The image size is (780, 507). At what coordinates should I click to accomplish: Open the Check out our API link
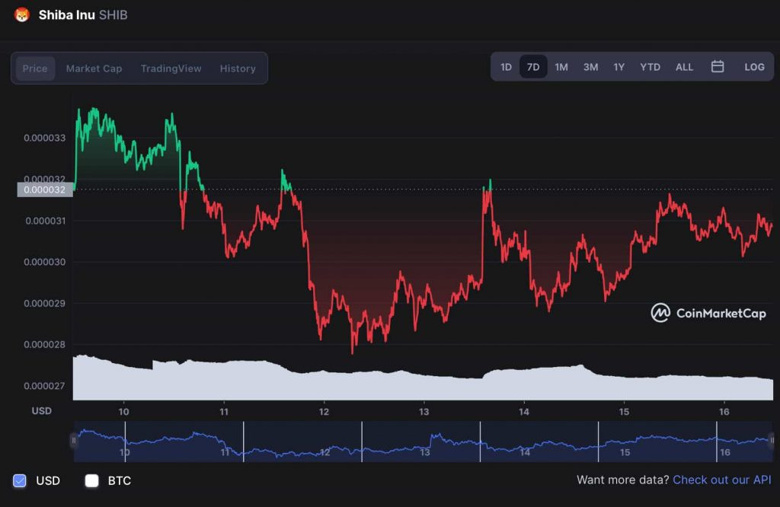pyautogui.click(x=722, y=480)
